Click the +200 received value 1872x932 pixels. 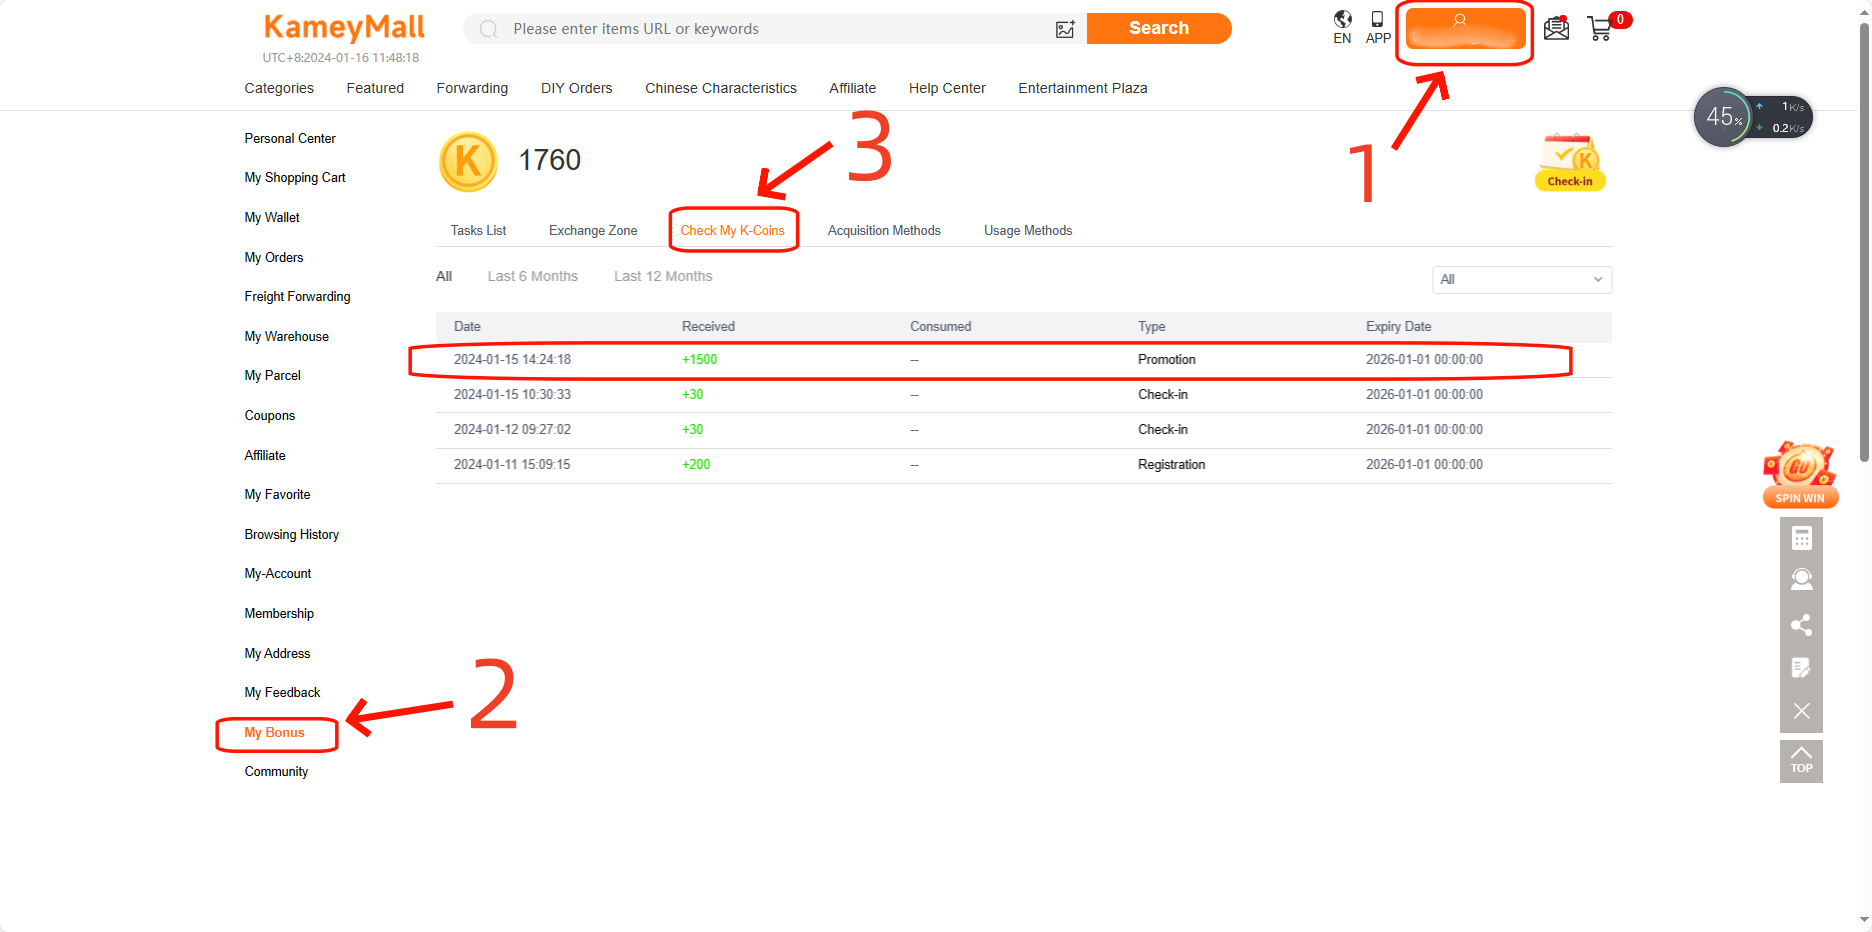pyautogui.click(x=696, y=465)
